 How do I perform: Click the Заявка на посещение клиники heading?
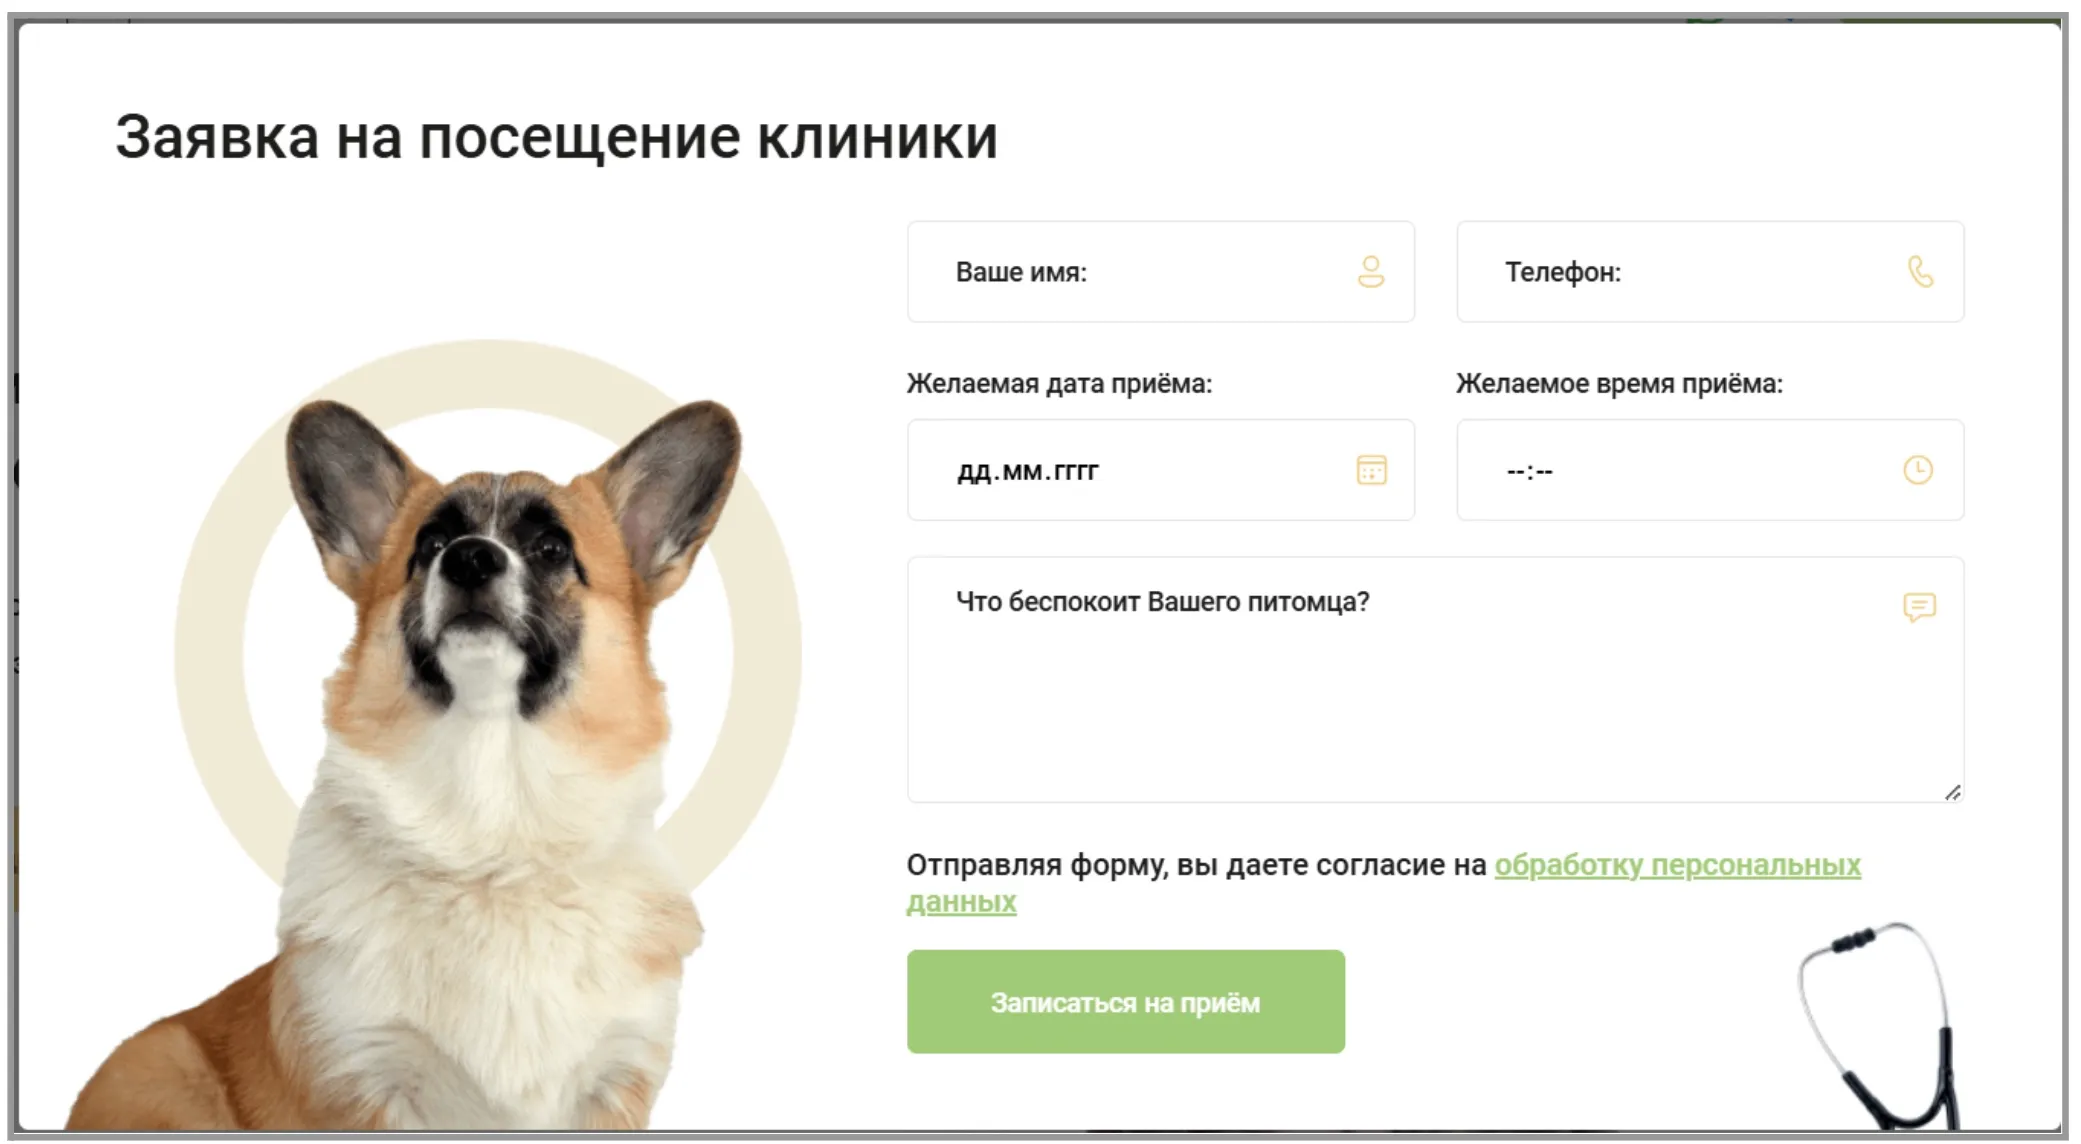click(556, 137)
